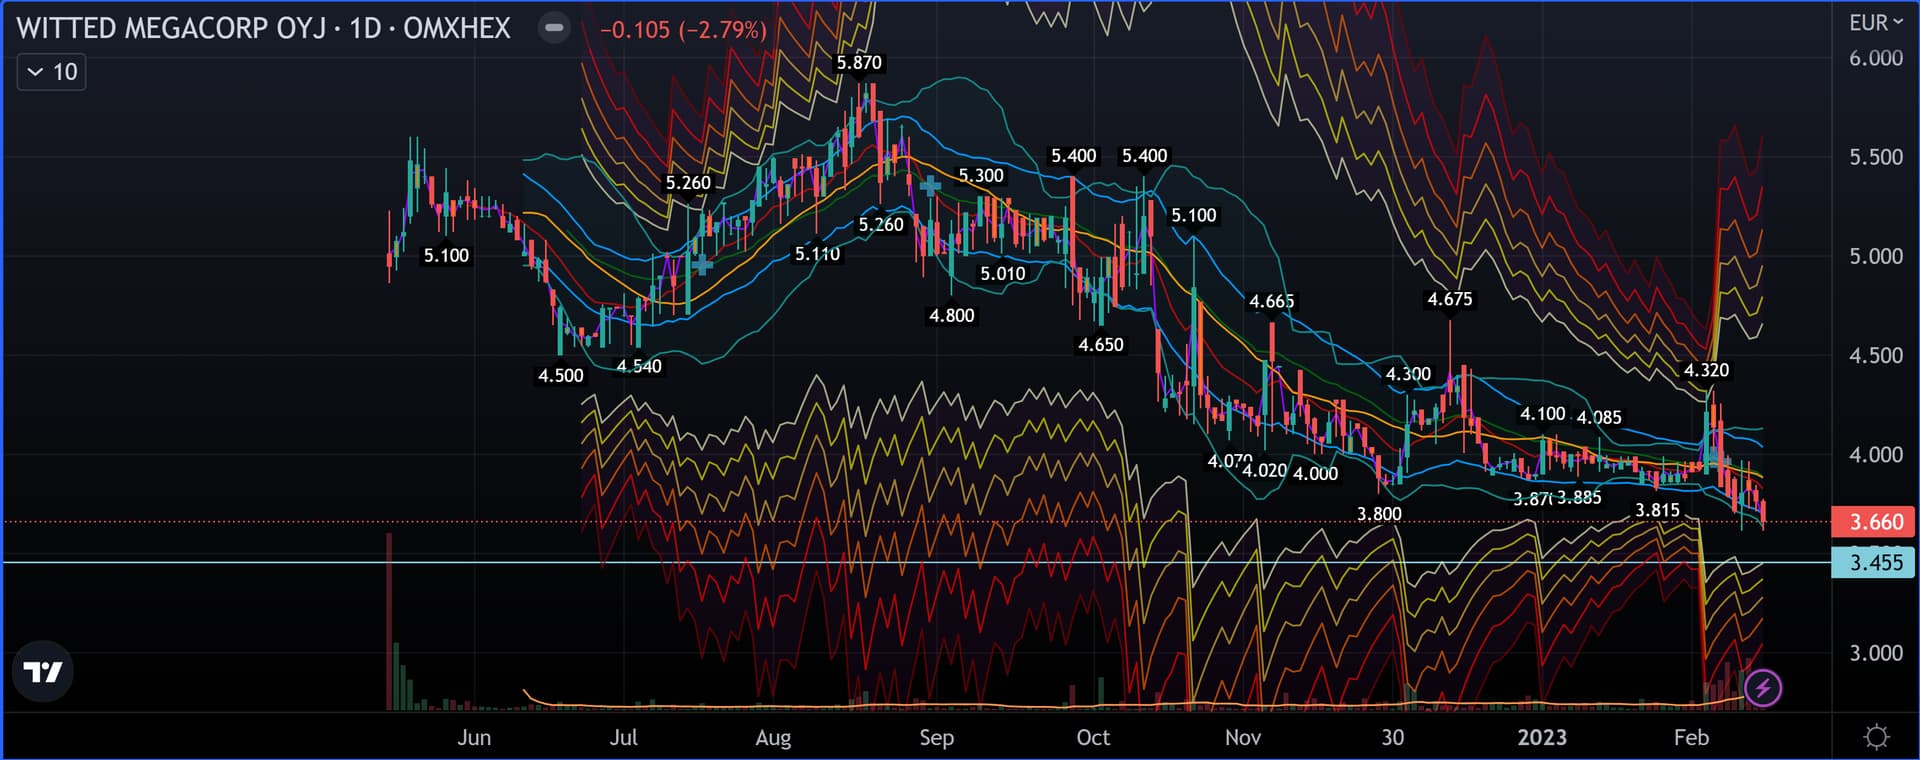Expand the indicator legend showing 10
The height and width of the screenshot is (760, 1920).
(51, 72)
